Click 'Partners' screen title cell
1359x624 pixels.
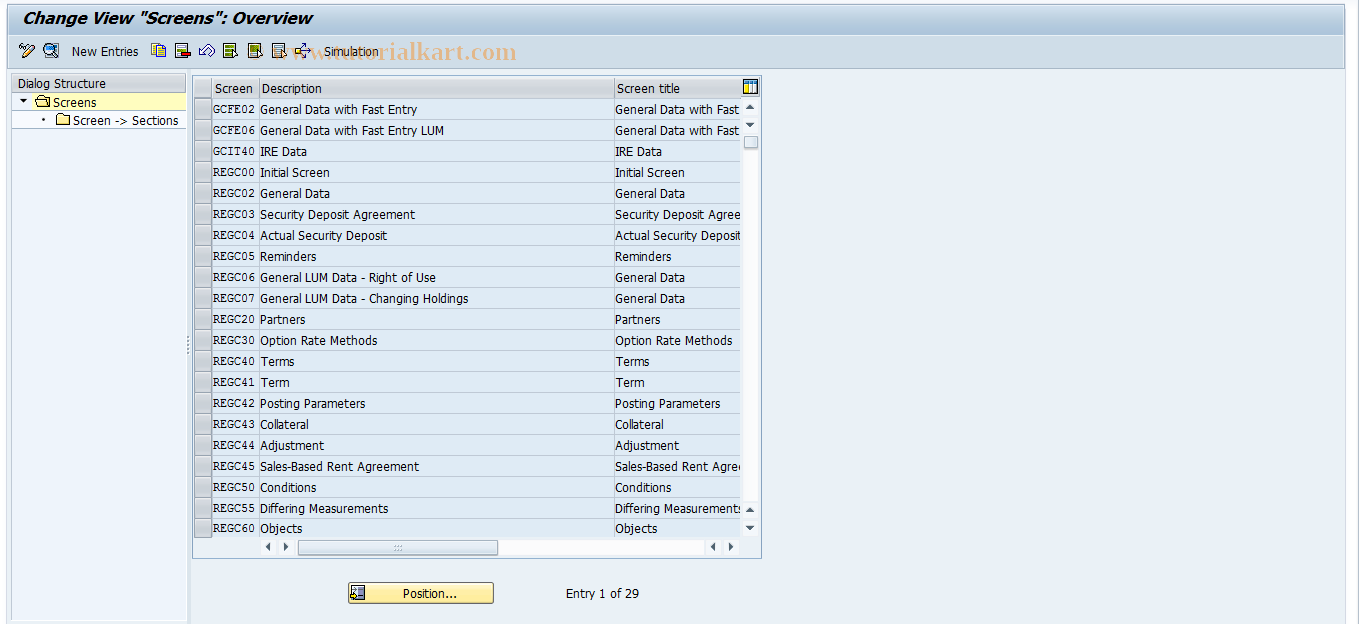point(678,320)
